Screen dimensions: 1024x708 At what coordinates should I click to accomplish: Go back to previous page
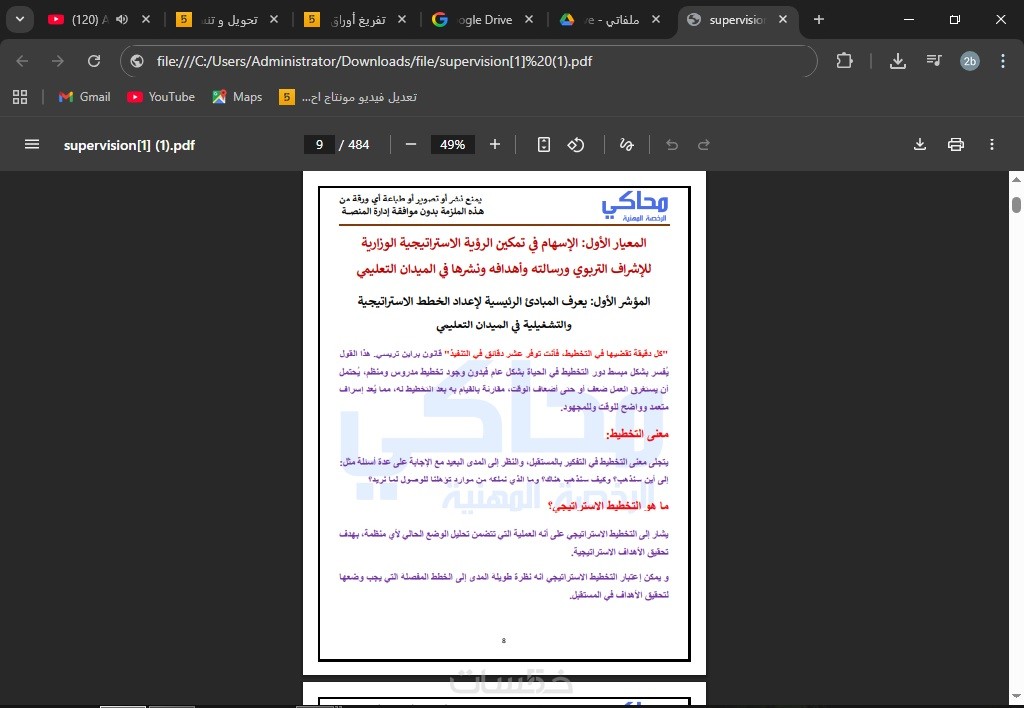(22, 61)
